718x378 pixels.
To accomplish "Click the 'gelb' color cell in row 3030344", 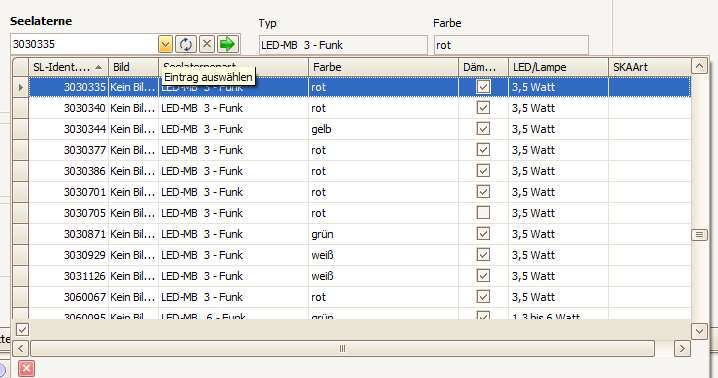I will coord(384,129).
